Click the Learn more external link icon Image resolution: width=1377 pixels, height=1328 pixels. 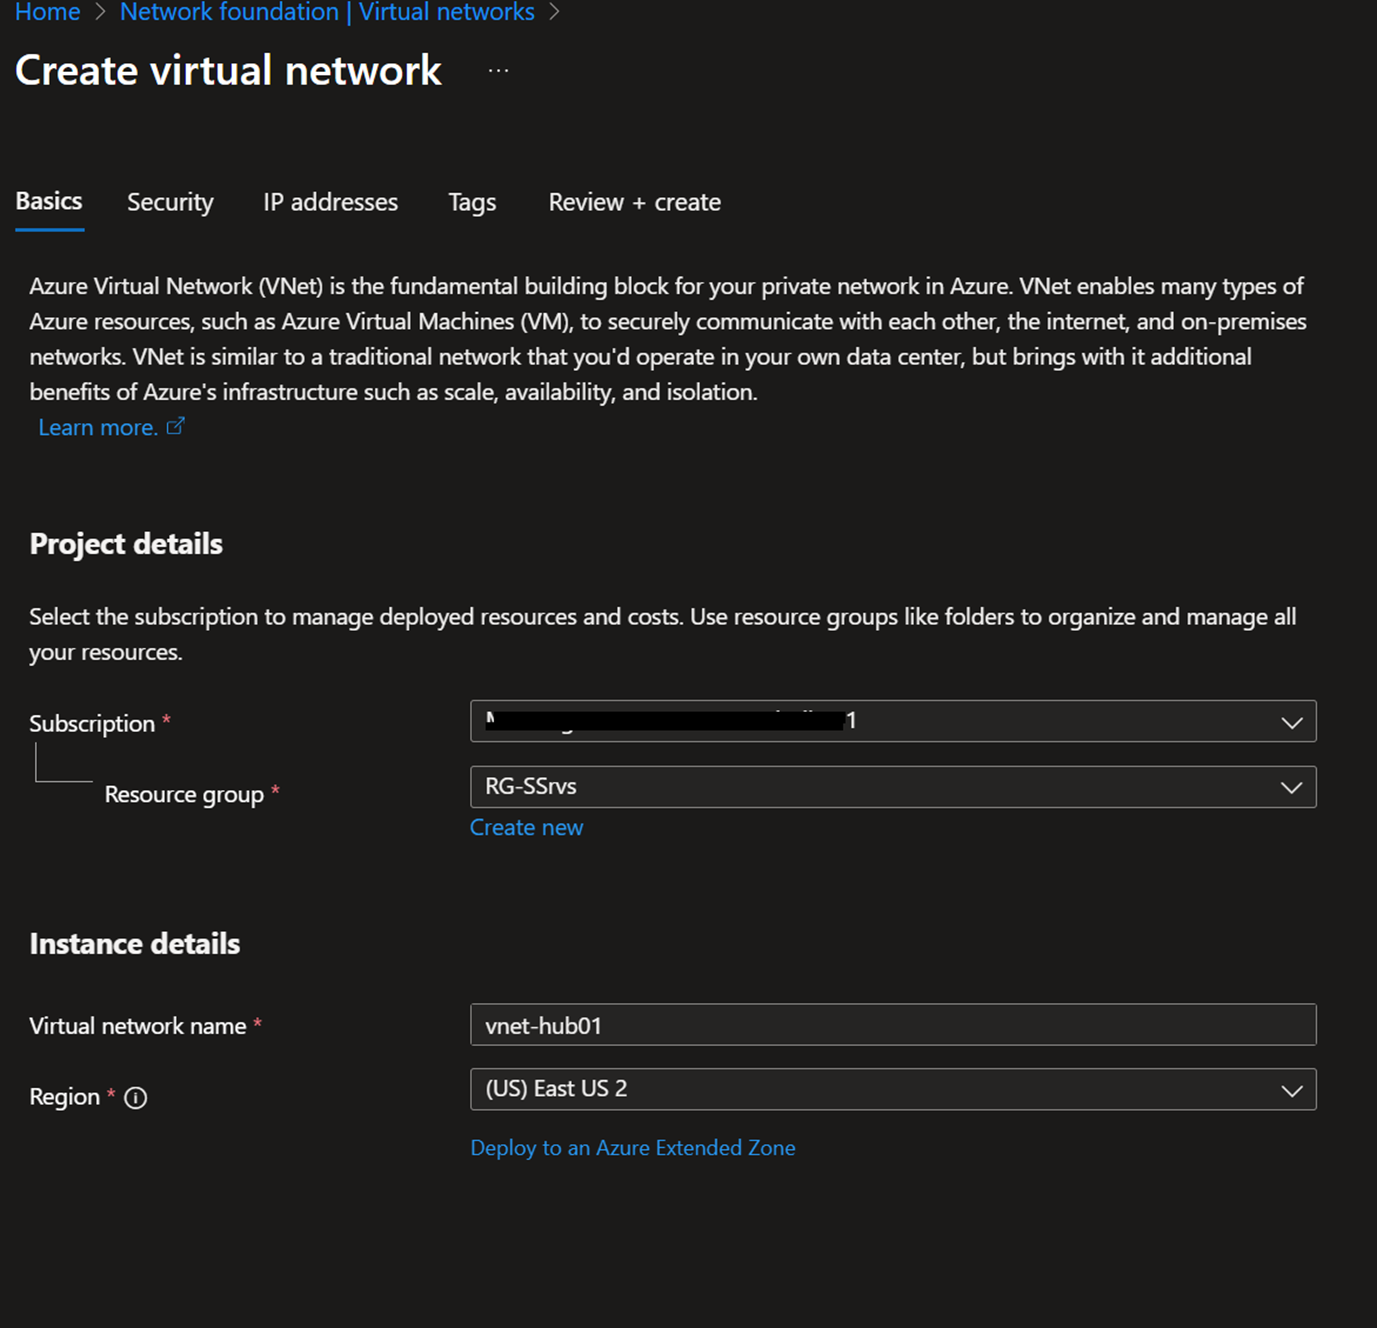pos(175,427)
